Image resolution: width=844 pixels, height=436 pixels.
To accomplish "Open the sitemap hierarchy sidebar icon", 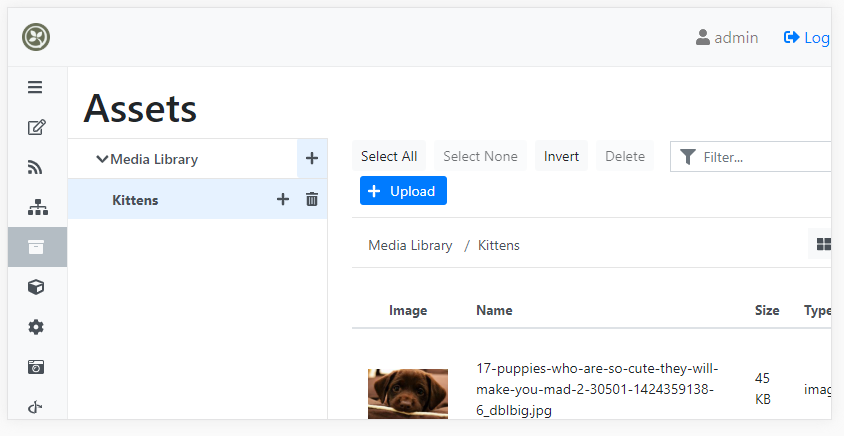I will pos(38,207).
